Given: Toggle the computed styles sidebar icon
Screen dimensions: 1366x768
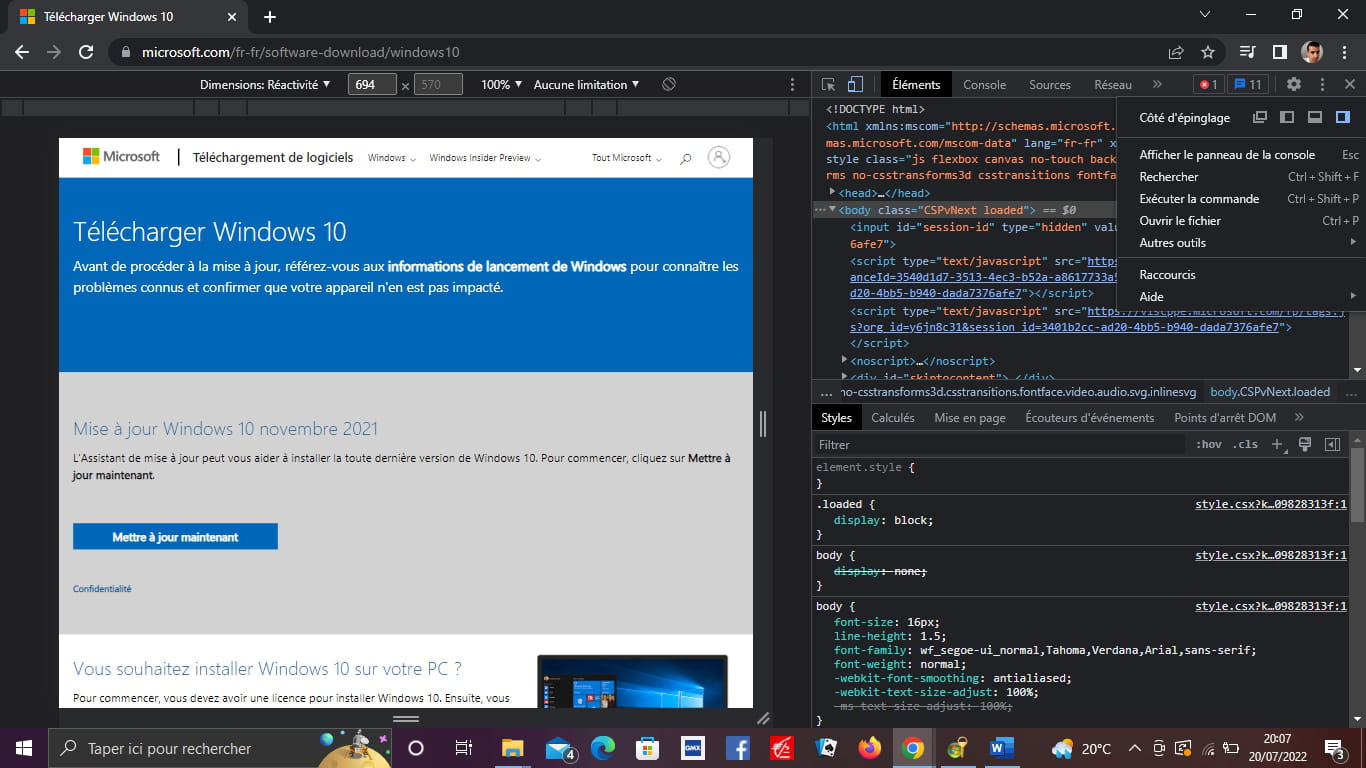Looking at the screenshot, I should (1332, 444).
